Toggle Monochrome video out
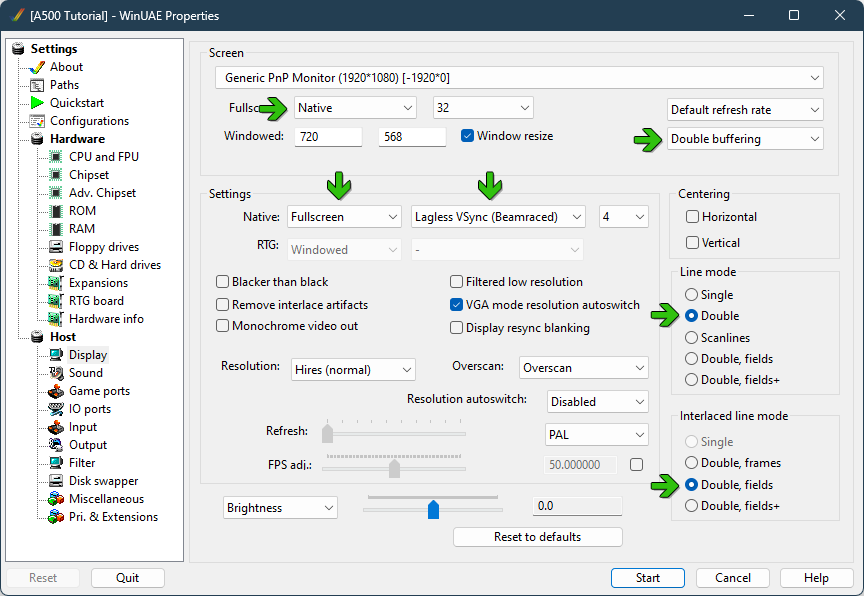The height and width of the screenshot is (596, 864). [x=223, y=326]
